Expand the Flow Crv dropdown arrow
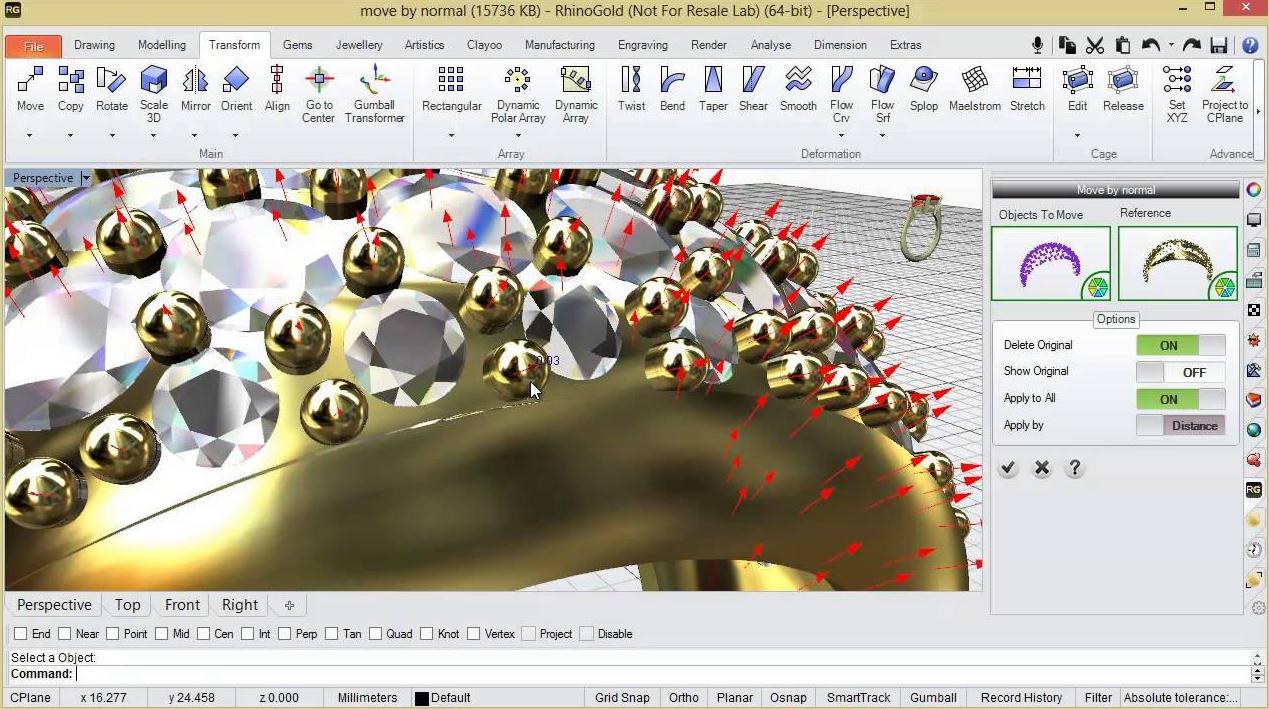 842,135
